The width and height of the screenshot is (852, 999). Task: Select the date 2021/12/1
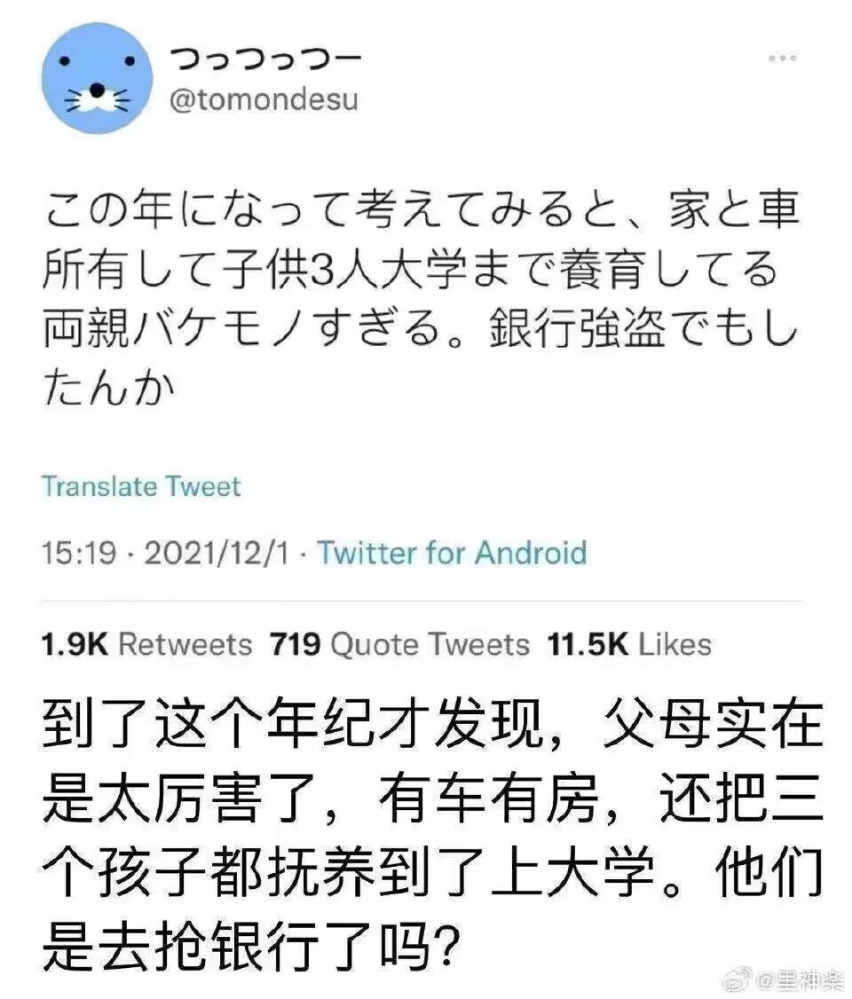click(x=220, y=553)
